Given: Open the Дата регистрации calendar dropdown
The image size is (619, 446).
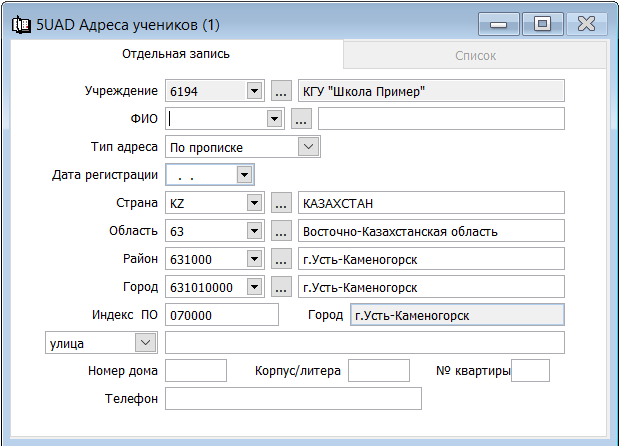Looking at the screenshot, I should click(x=244, y=174).
